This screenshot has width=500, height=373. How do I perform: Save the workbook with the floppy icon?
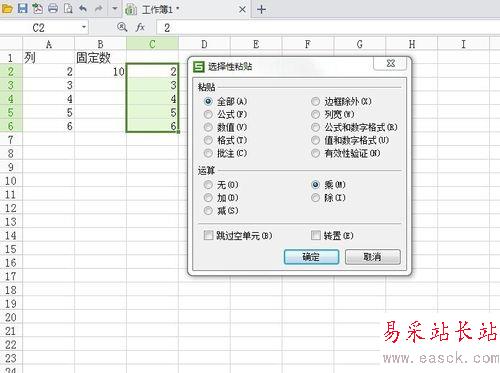tap(23, 8)
